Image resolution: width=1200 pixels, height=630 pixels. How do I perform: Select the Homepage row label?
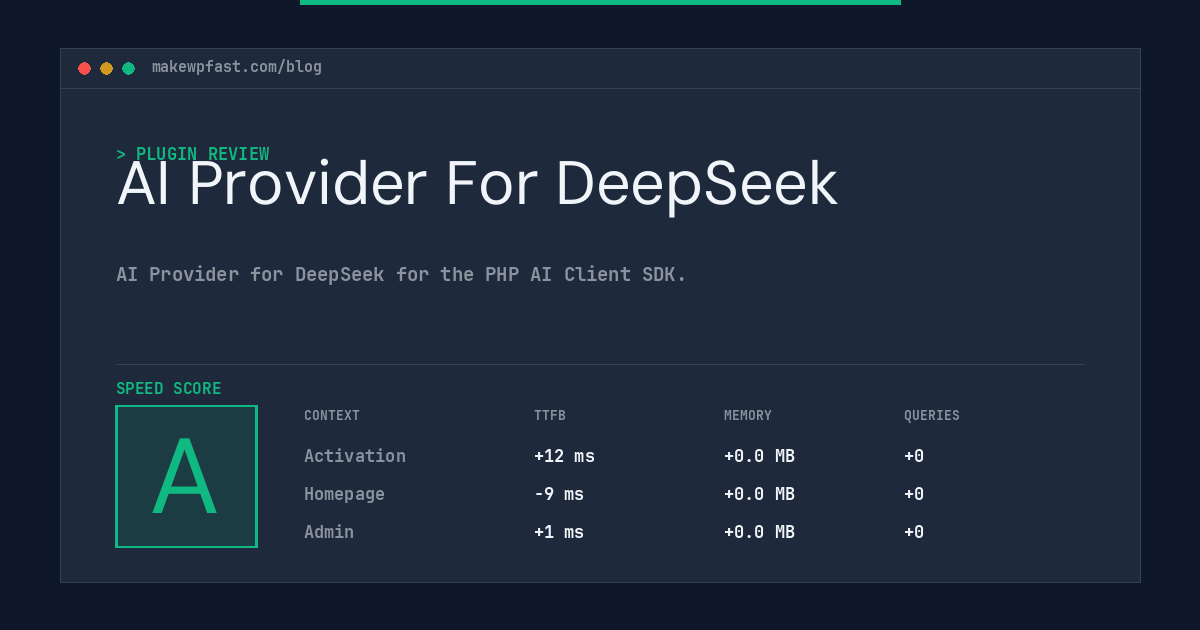pos(344,494)
